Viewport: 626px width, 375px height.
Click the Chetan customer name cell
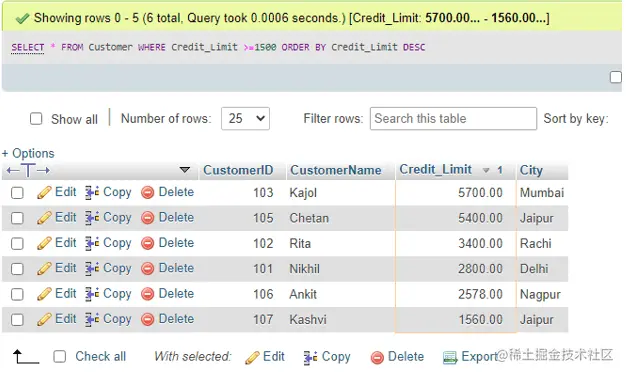341,218
